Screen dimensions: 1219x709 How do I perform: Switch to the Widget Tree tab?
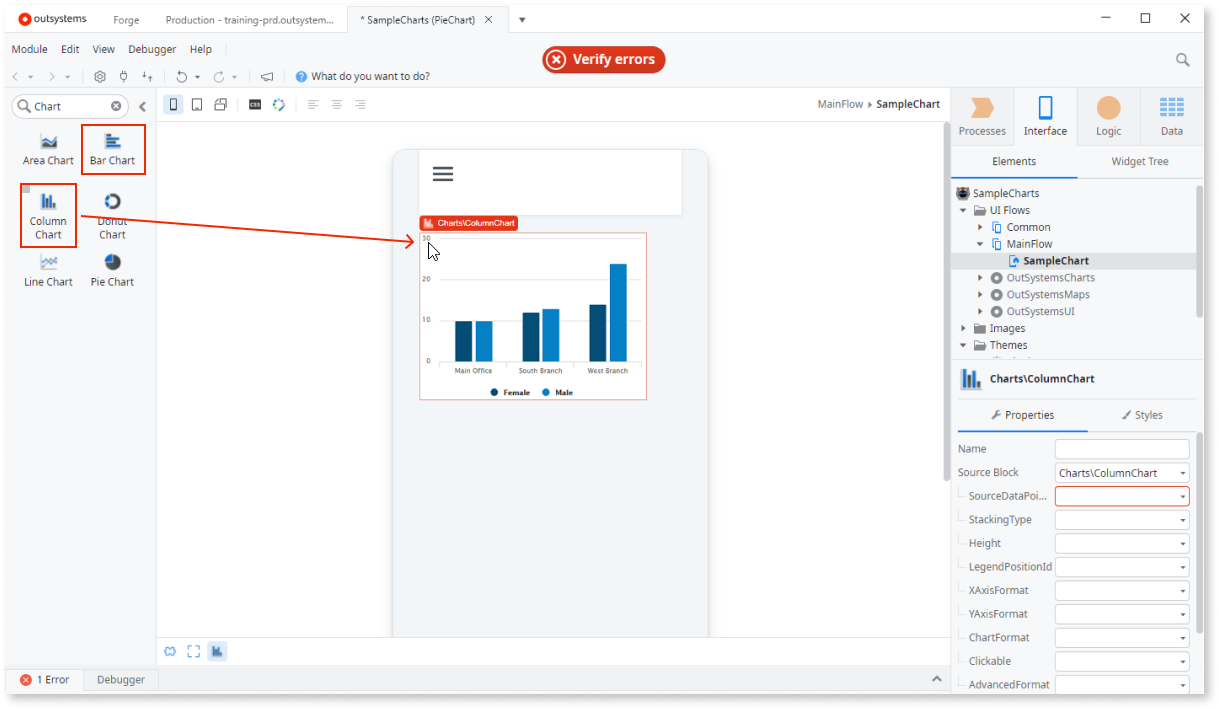click(1140, 161)
